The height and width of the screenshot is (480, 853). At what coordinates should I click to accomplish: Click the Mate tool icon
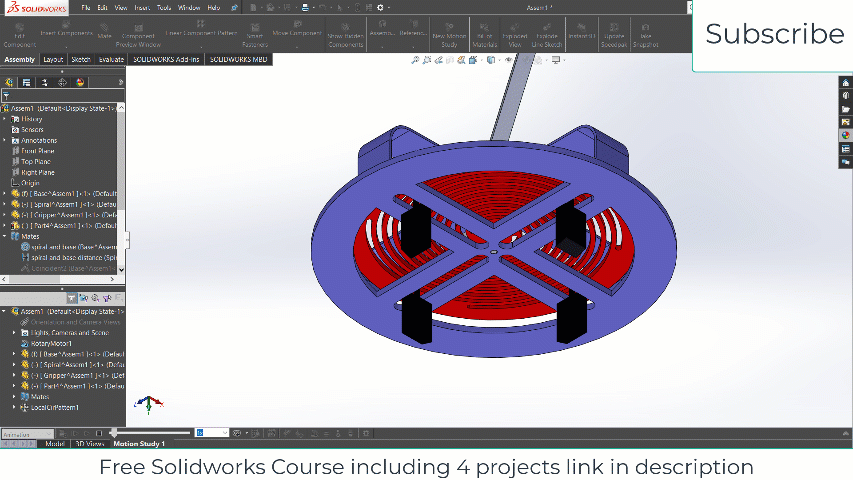pos(104,31)
